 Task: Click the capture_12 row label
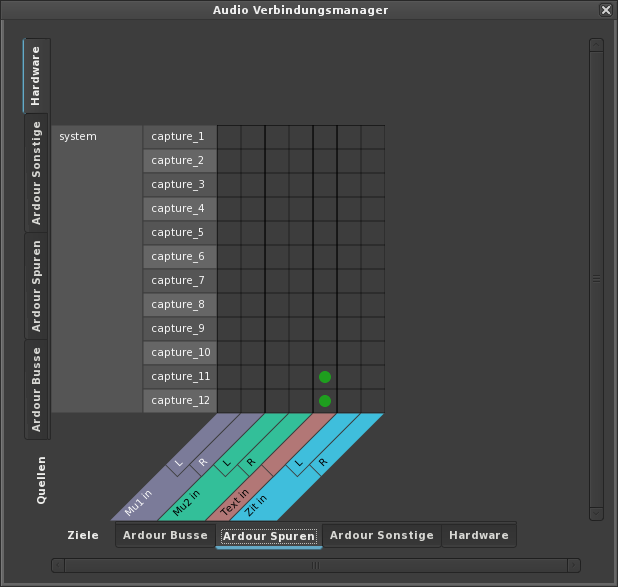[x=180, y=401]
